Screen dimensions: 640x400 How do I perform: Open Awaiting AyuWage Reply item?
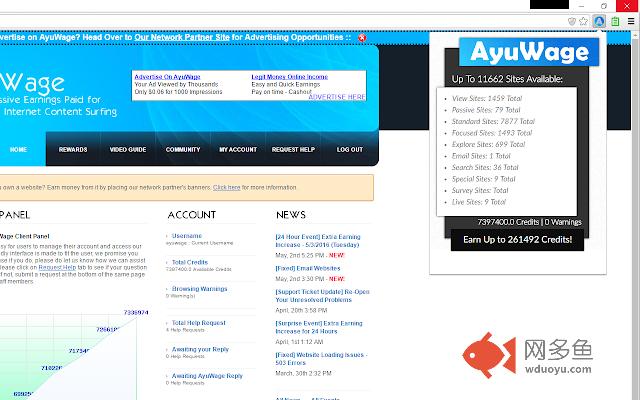coord(207,376)
